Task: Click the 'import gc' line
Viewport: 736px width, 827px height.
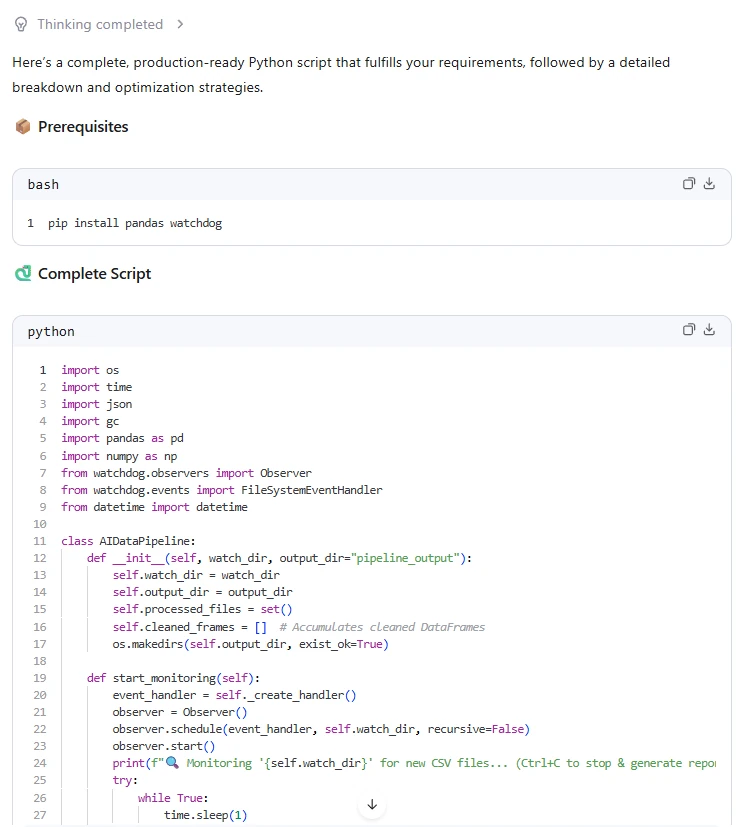Action: click(90, 421)
